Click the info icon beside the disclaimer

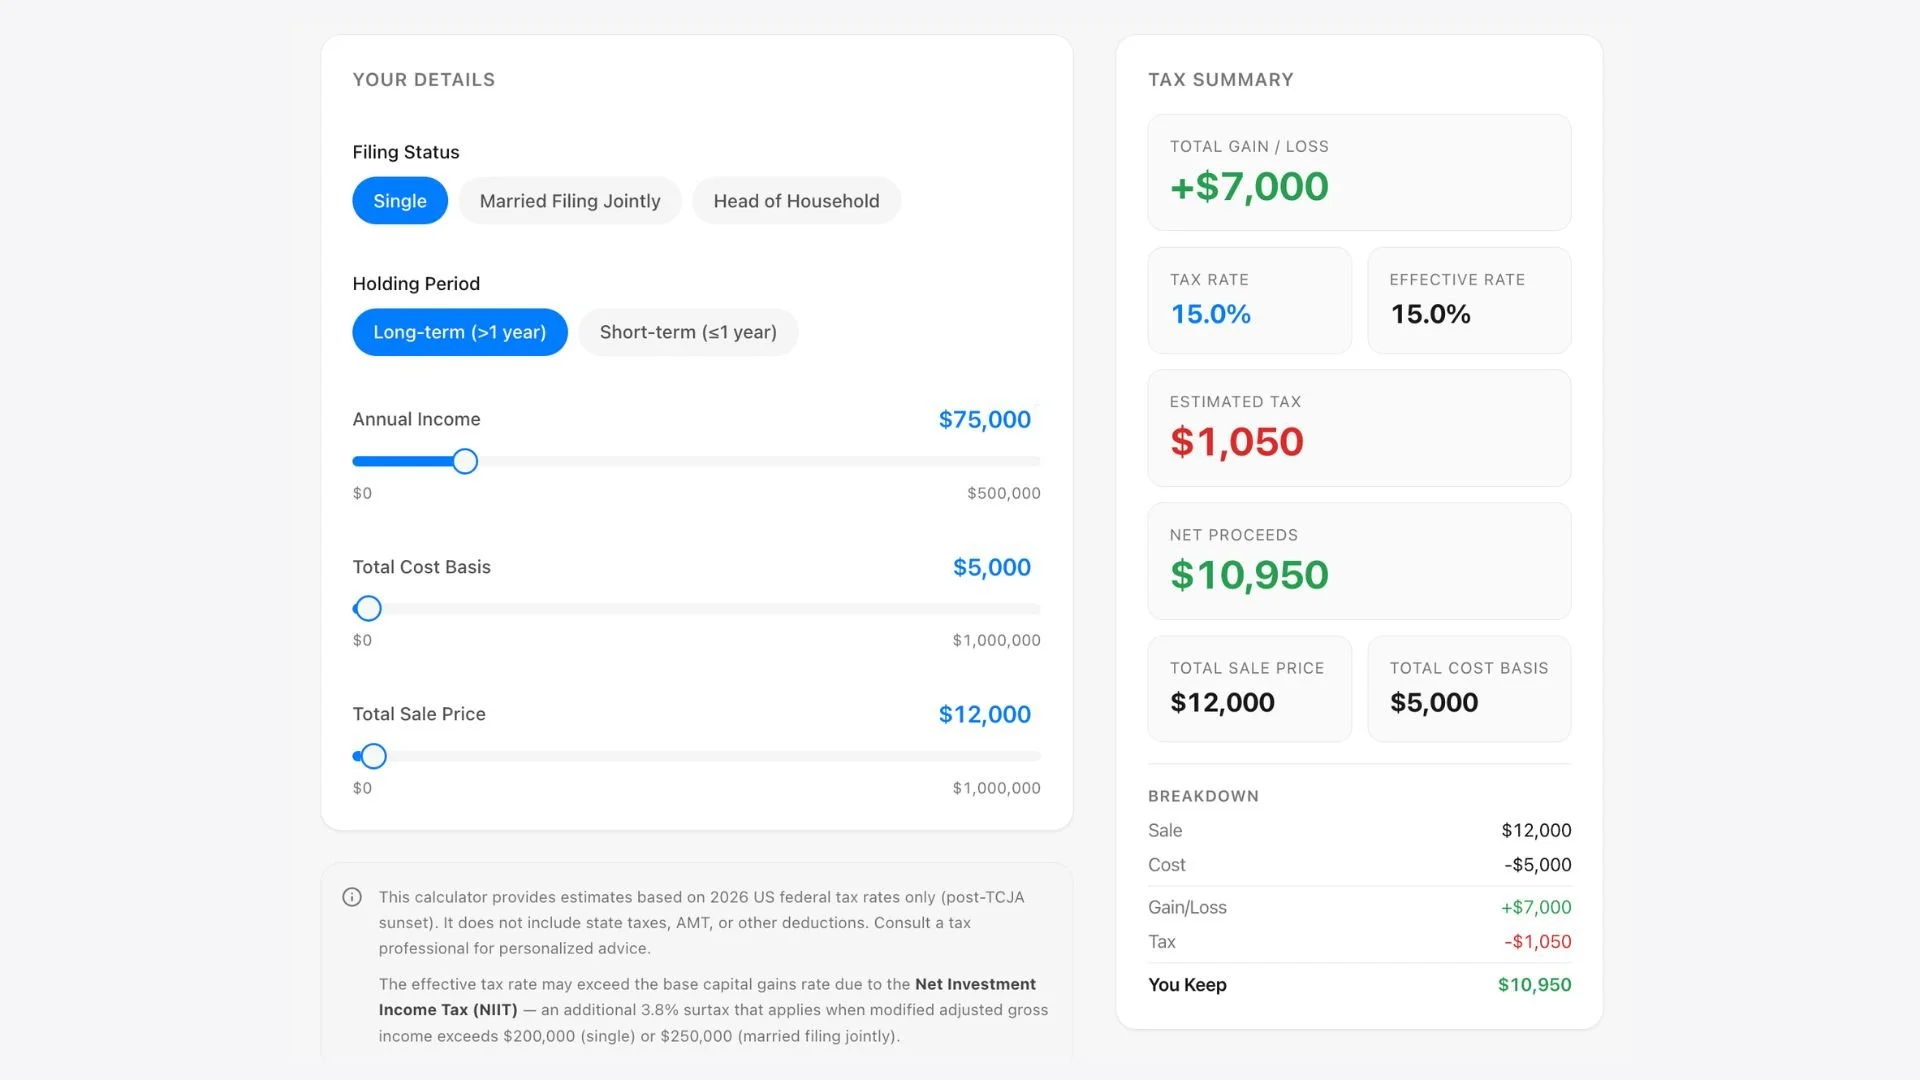[x=352, y=897]
